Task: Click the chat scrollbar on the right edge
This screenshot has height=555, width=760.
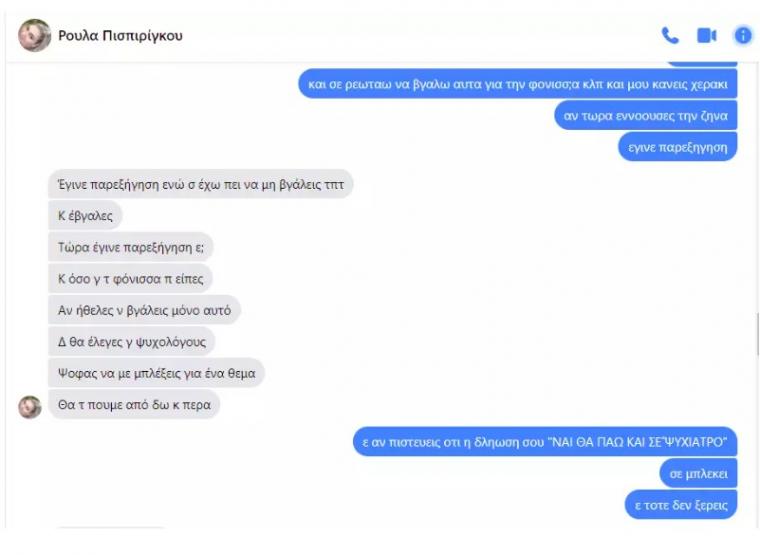Action: 757,334
